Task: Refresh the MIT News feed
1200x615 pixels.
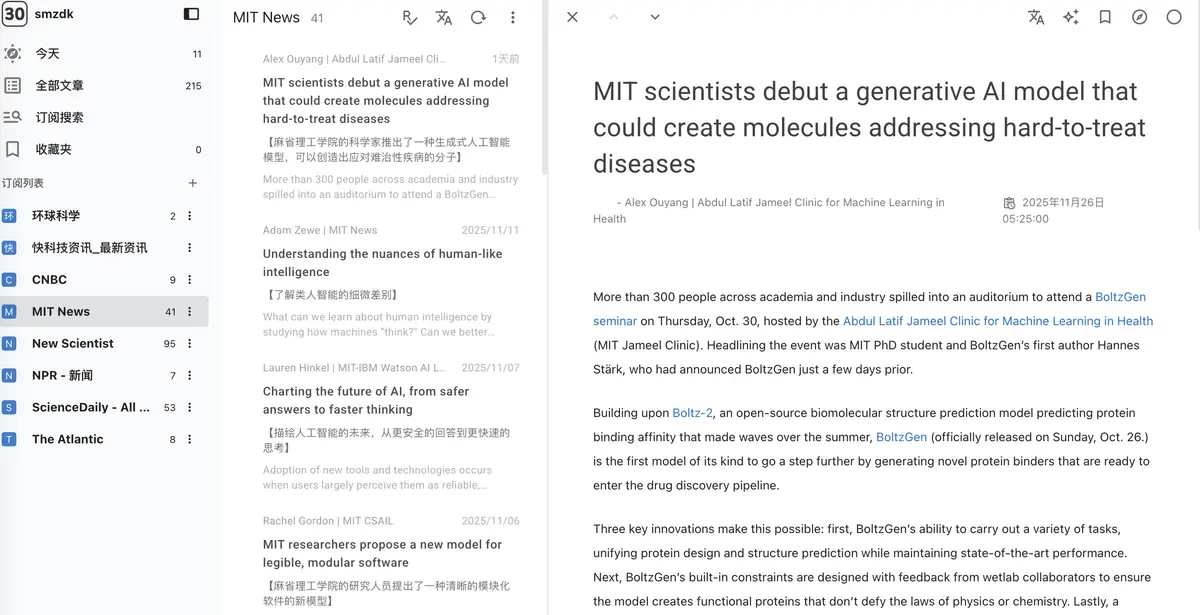Action: (478, 17)
